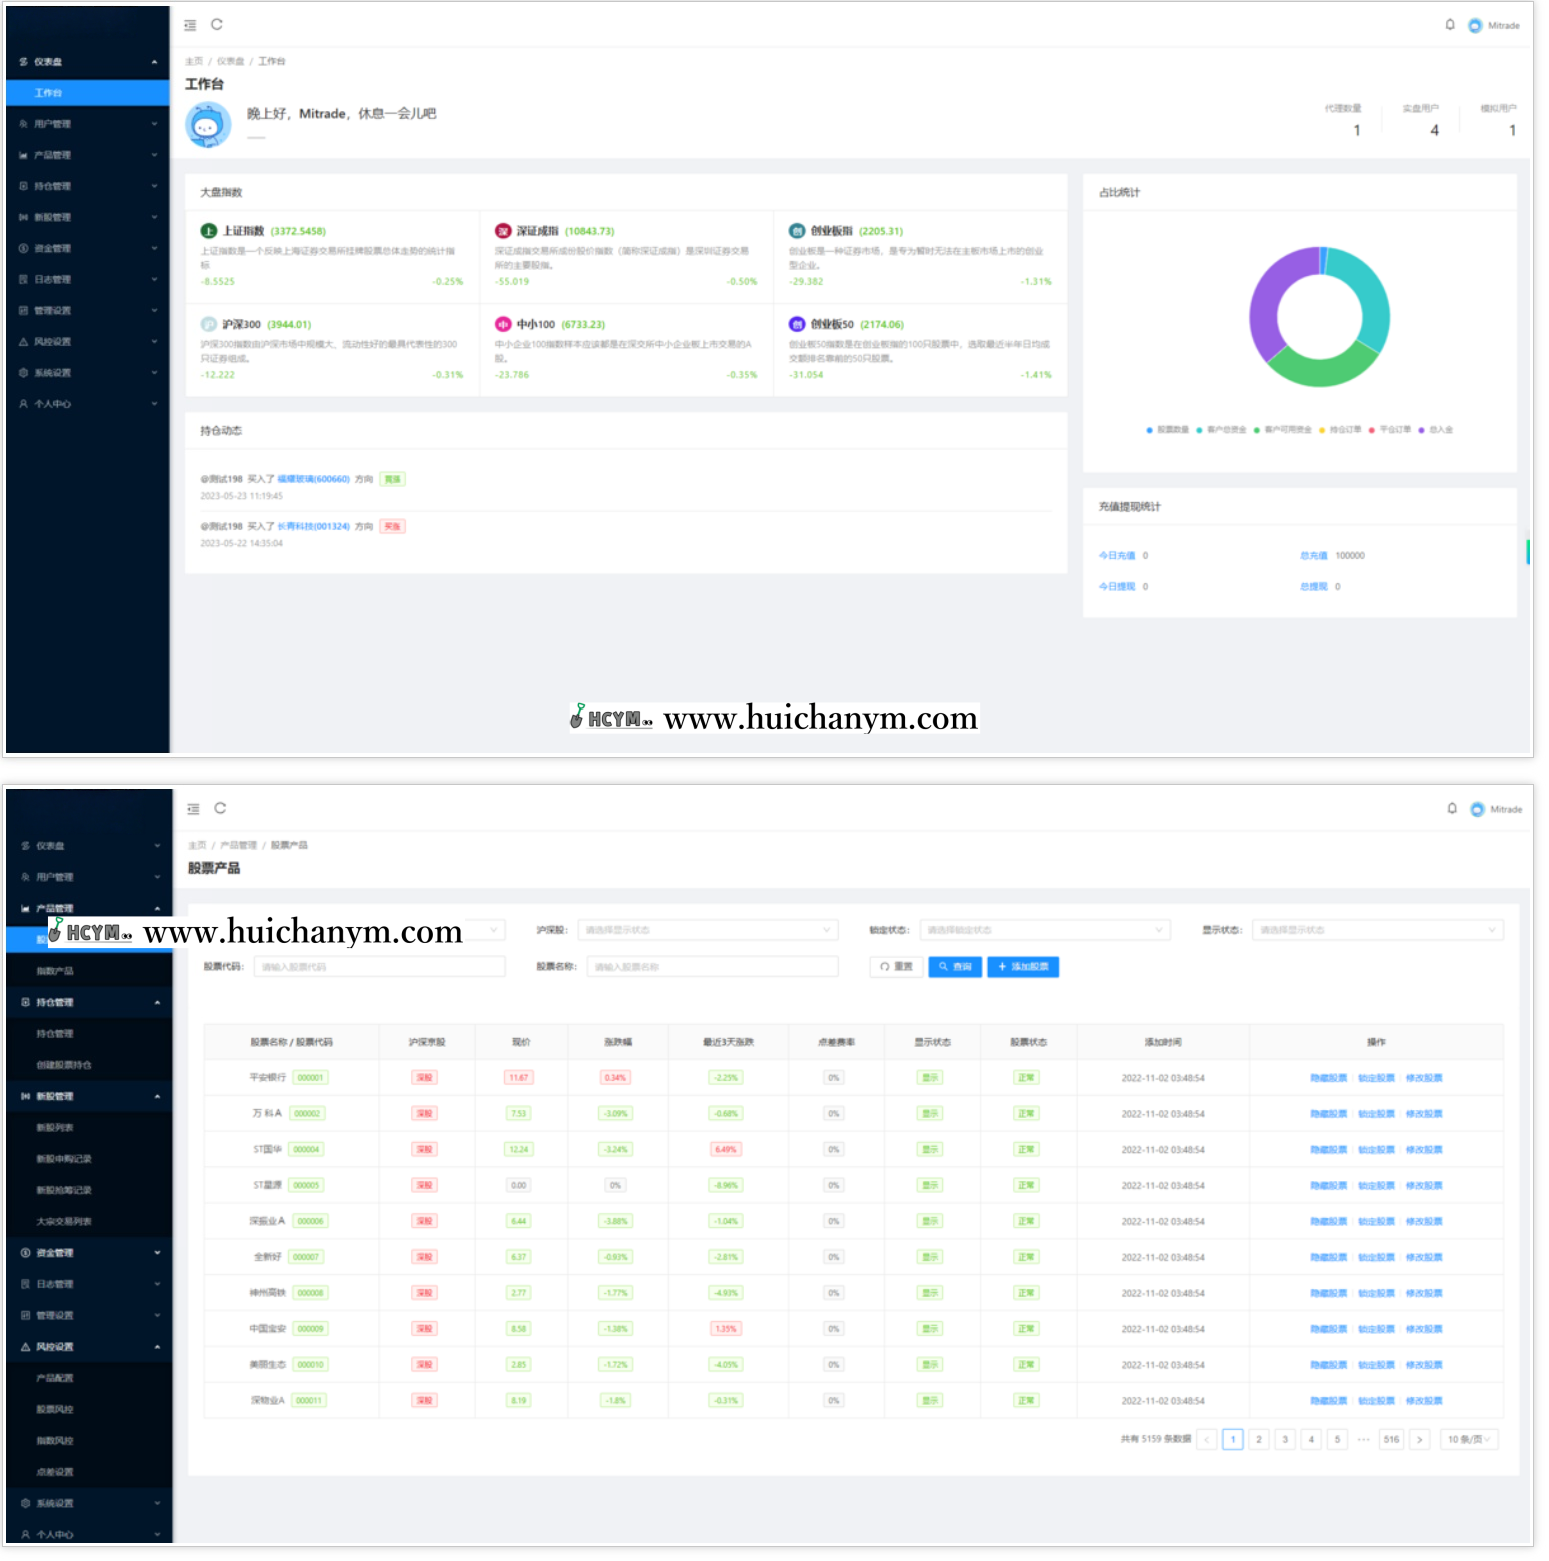Open the 10条/页 page size dropdown
The image size is (1549, 1561).
pyautogui.click(x=1469, y=1439)
